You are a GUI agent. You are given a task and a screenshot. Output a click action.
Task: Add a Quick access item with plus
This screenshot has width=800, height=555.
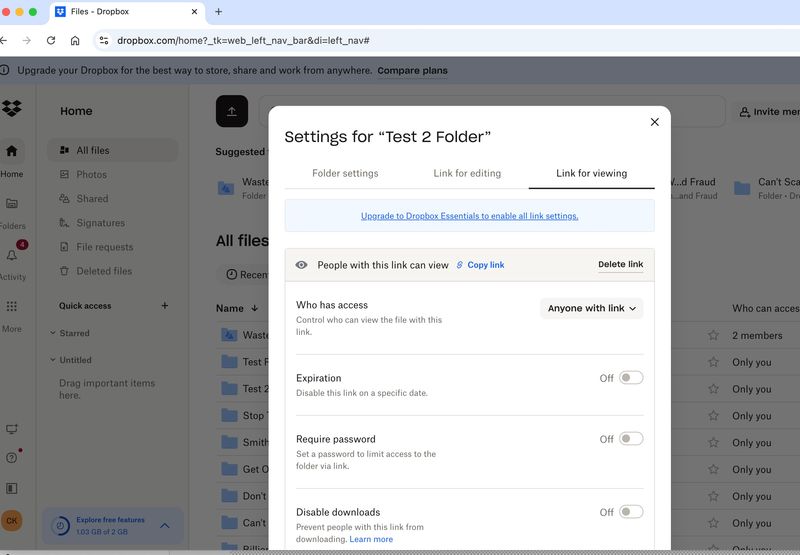tap(165, 306)
